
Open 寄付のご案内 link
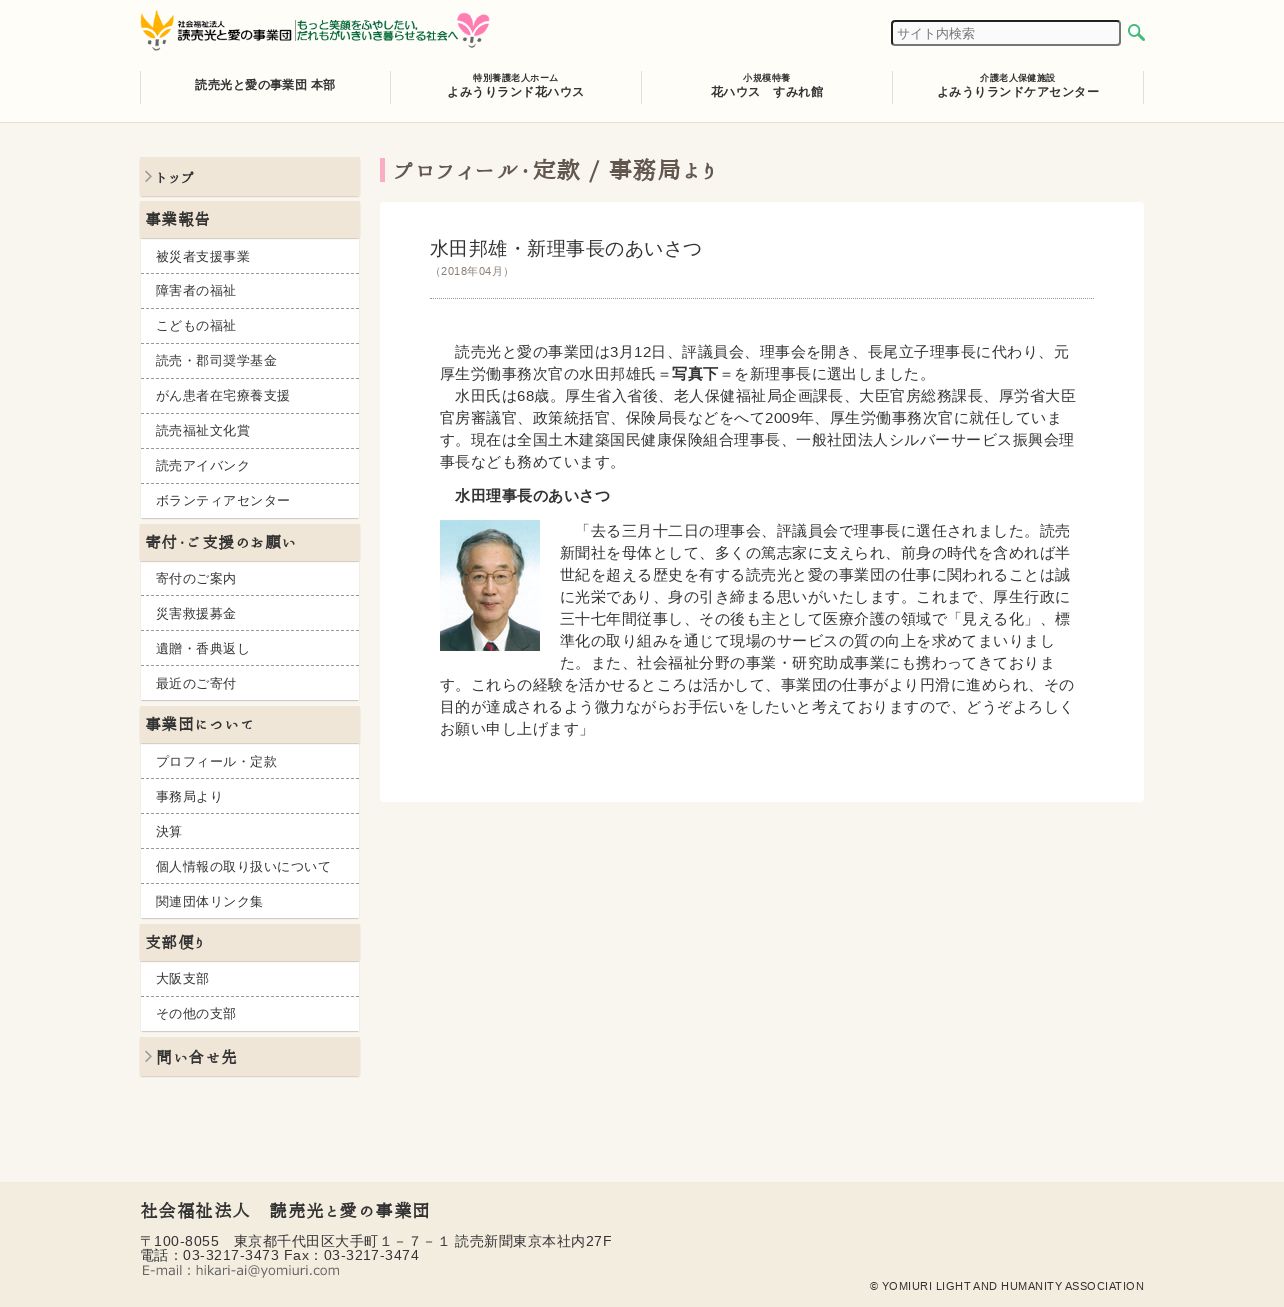click(x=250, y=579)
